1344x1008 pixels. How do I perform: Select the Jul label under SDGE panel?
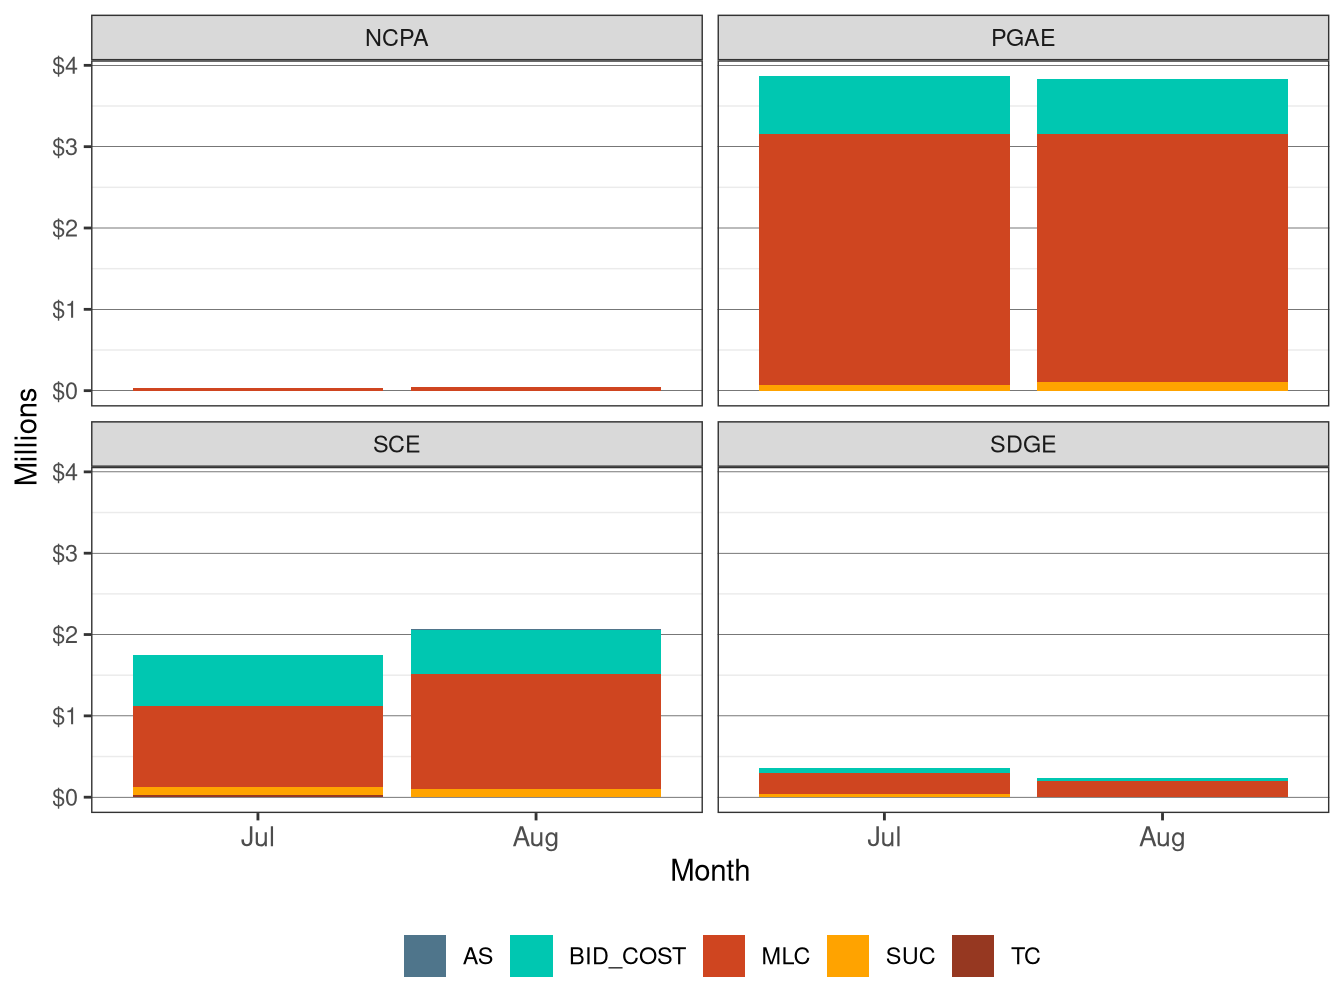[884, 837]
